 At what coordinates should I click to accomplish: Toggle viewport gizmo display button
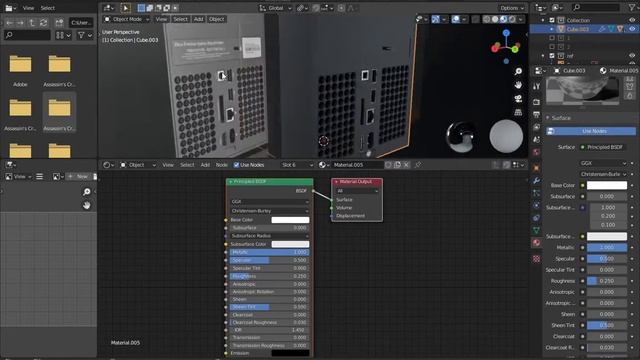[x=436, y=19]
